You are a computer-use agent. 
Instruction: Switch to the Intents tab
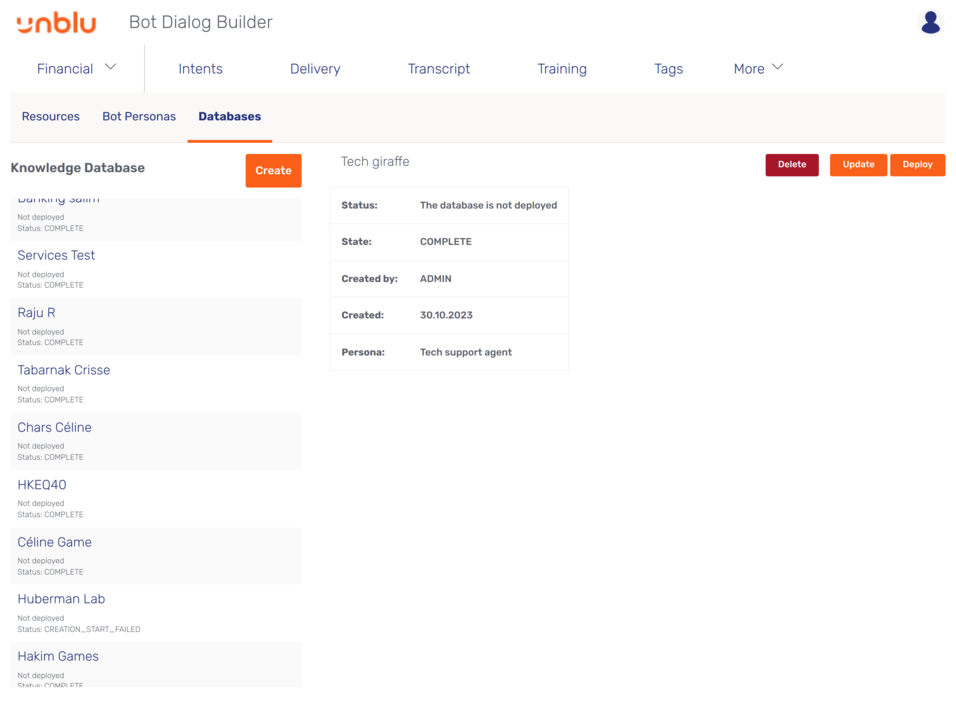click(x=200, y=69)
